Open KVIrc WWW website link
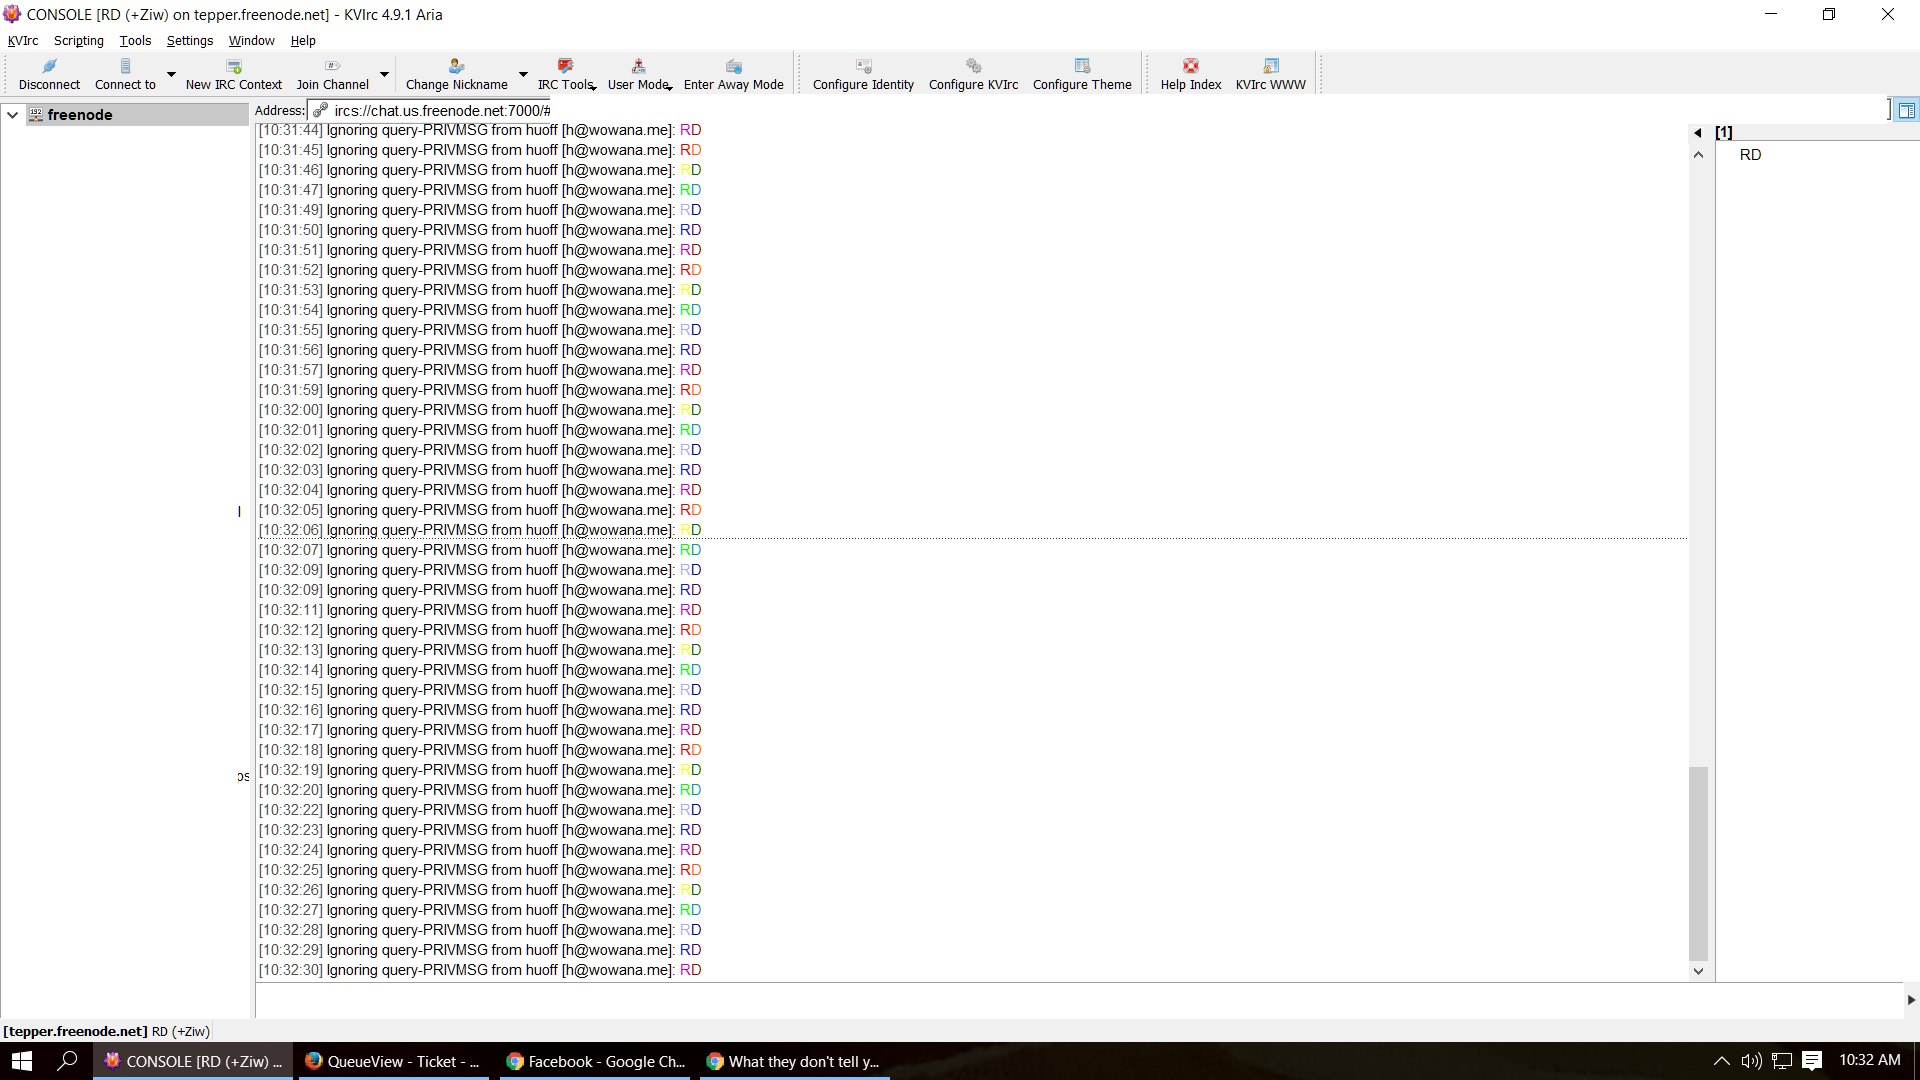This screenshot has height=1080, width=1920. tap(1270, 74)
